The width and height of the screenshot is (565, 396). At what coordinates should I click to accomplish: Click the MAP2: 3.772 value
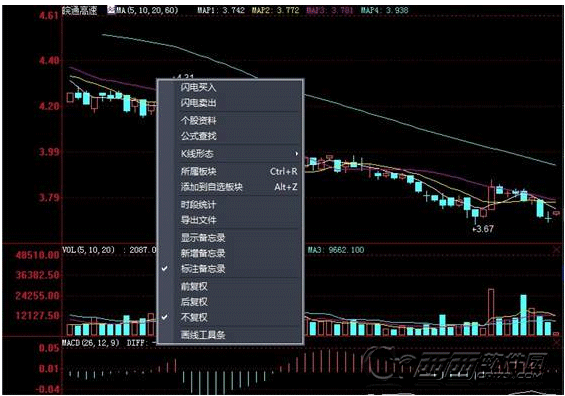point(275,10)
